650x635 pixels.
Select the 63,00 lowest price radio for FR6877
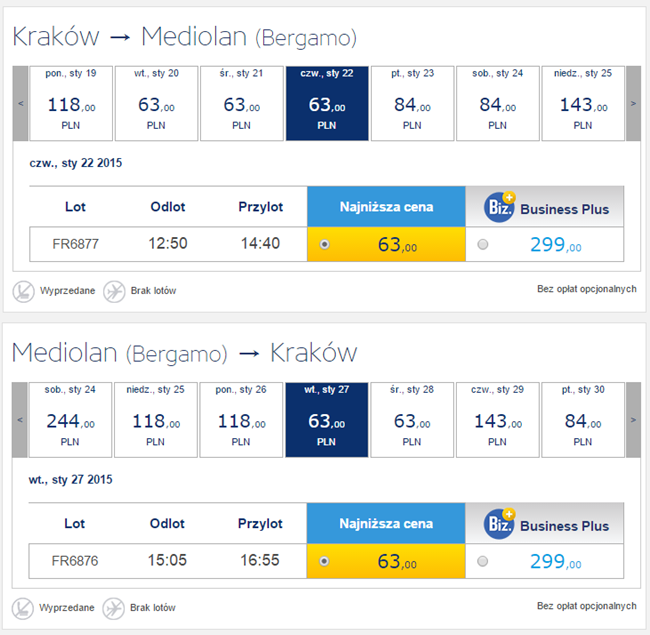(323, 244)
